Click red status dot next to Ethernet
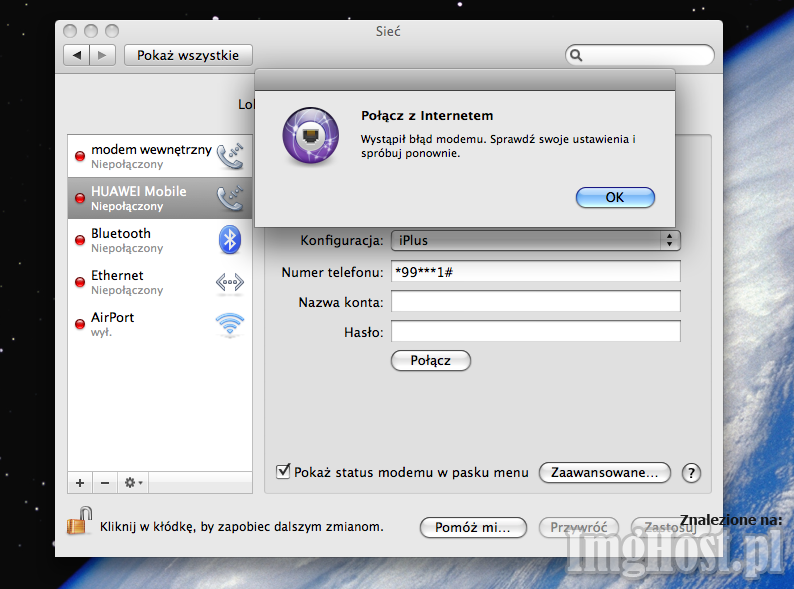This screenshot has height=589, width=794. (80, 282)
